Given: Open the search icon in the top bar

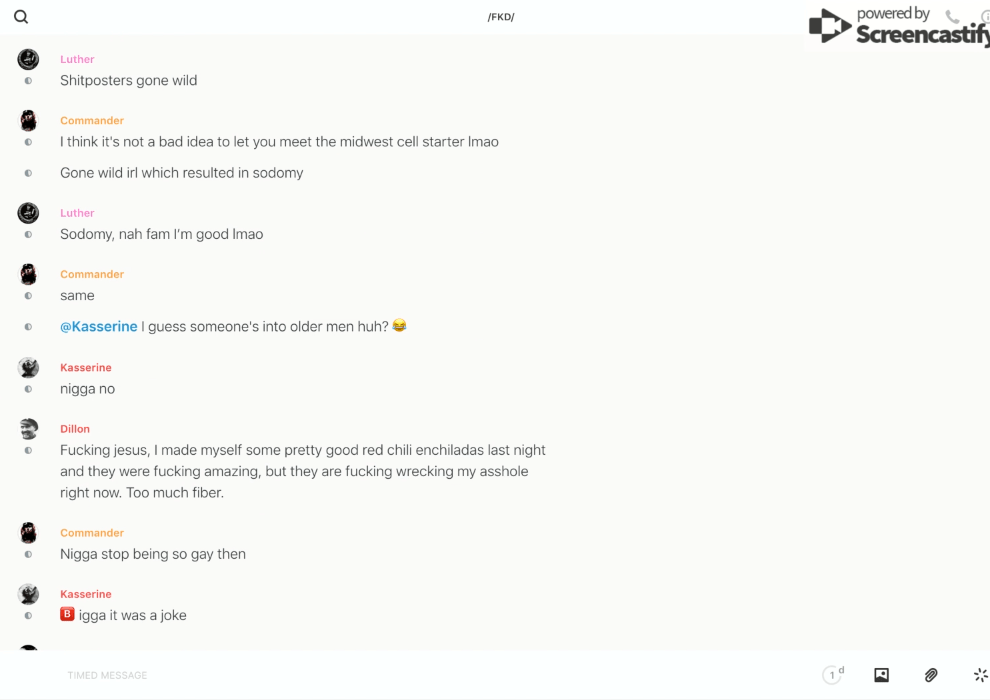Looking at the screenshot, I should (x=21, y=17).
